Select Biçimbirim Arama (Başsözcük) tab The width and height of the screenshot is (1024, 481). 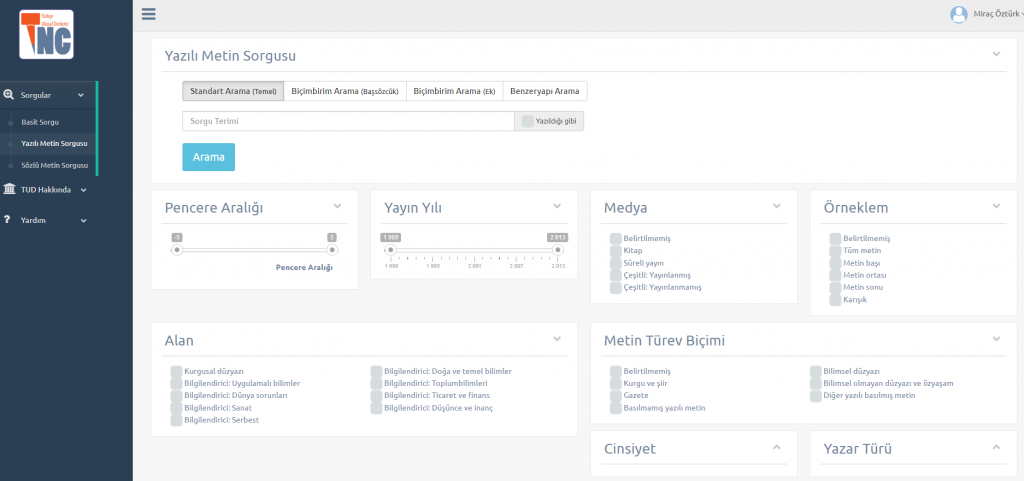[x=344, y=91]
